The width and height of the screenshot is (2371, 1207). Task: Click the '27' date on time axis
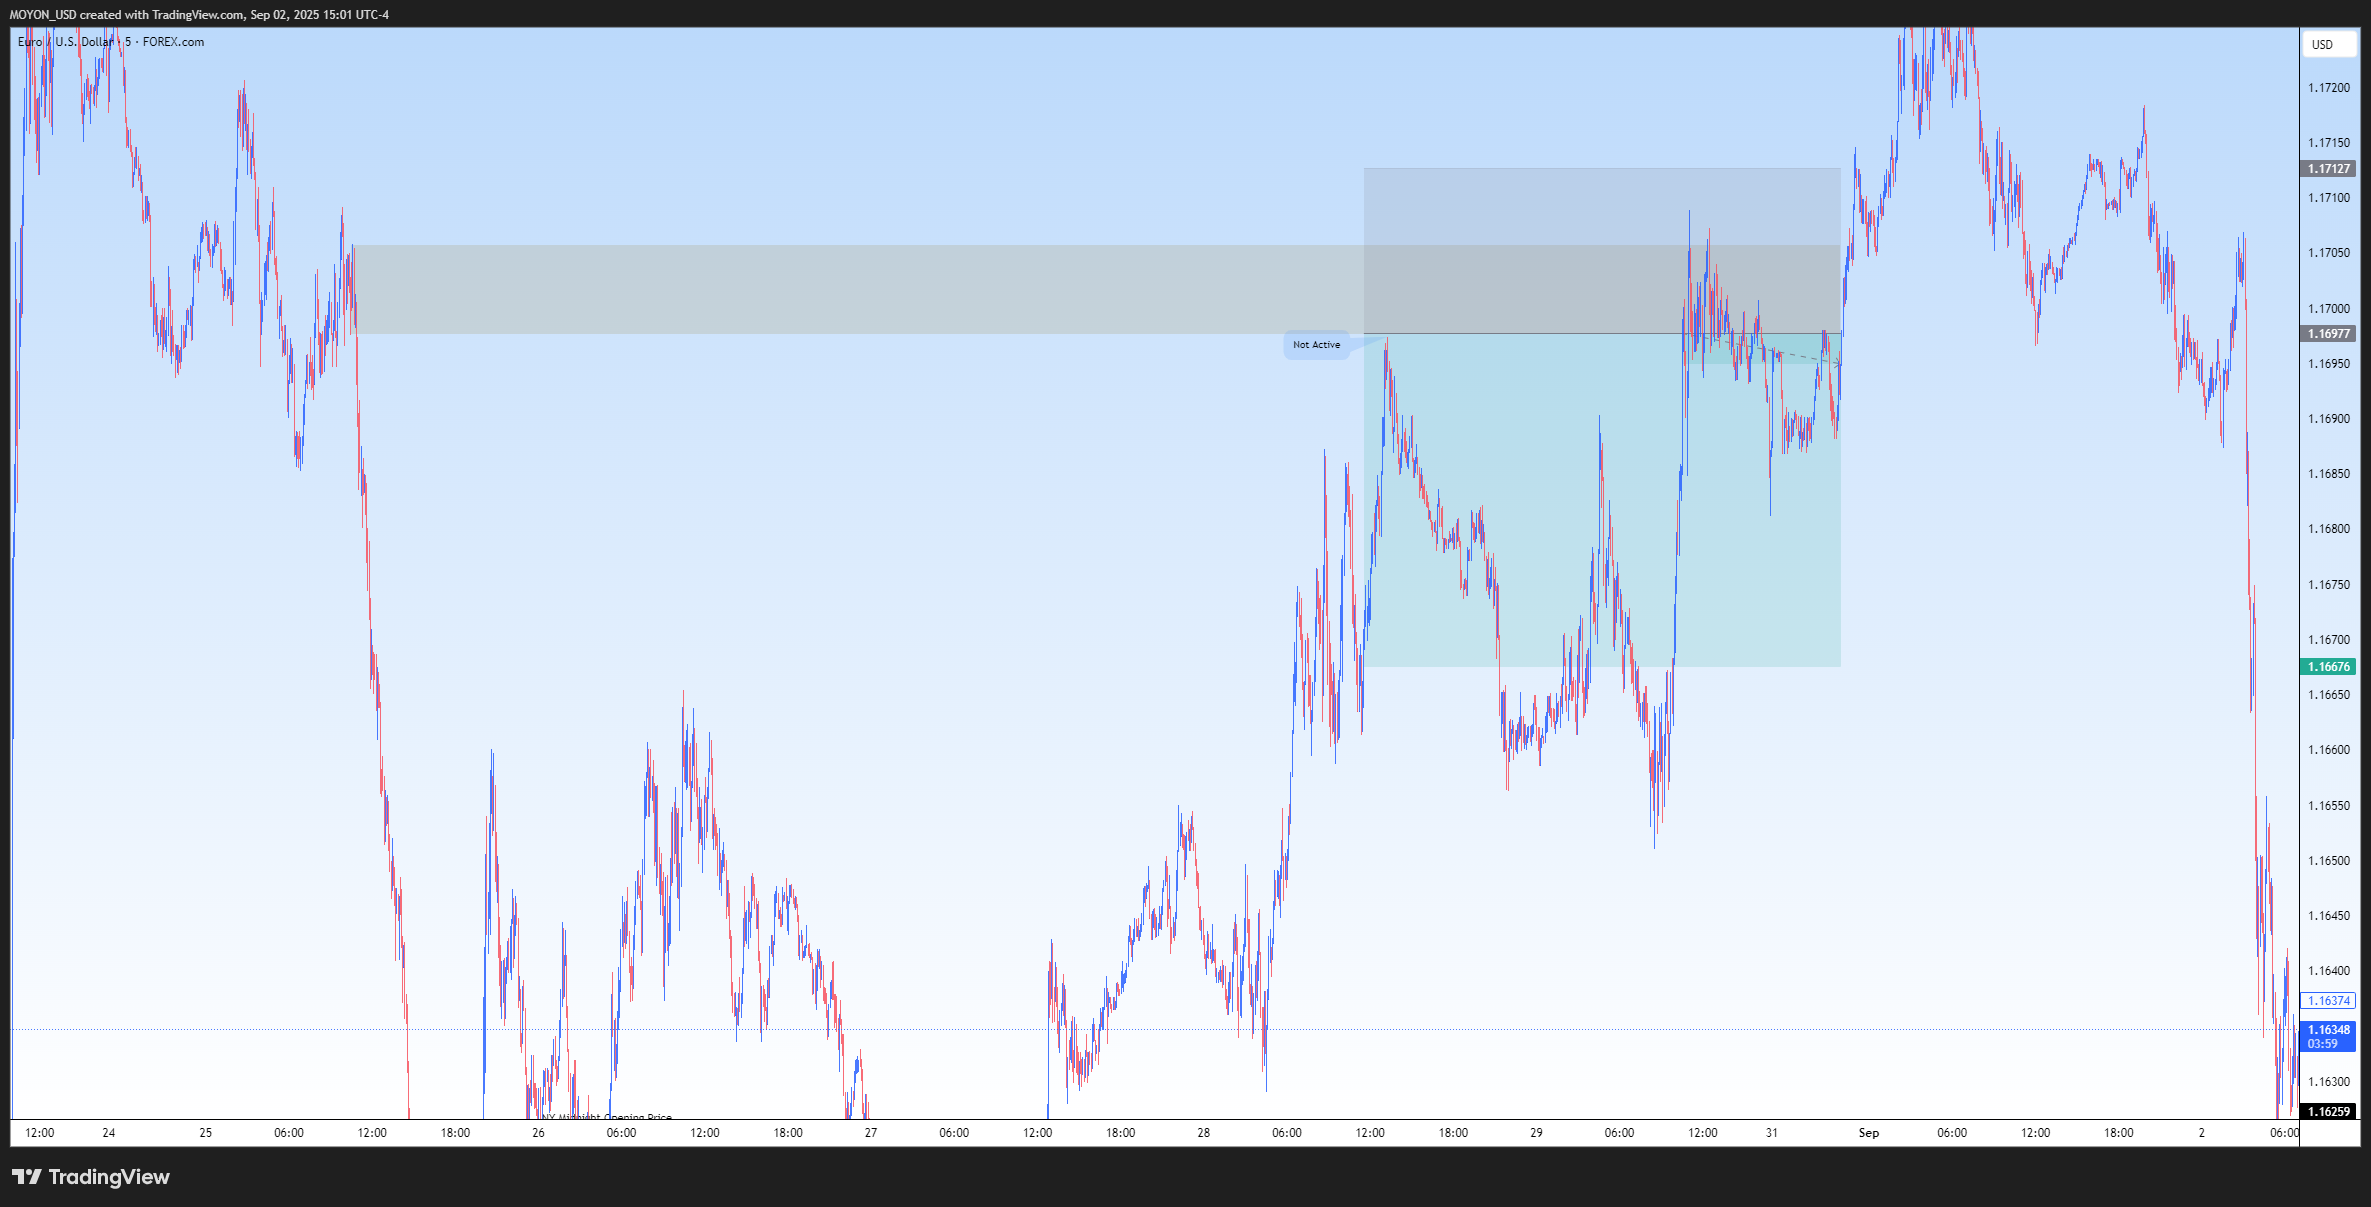point(871,1133)
